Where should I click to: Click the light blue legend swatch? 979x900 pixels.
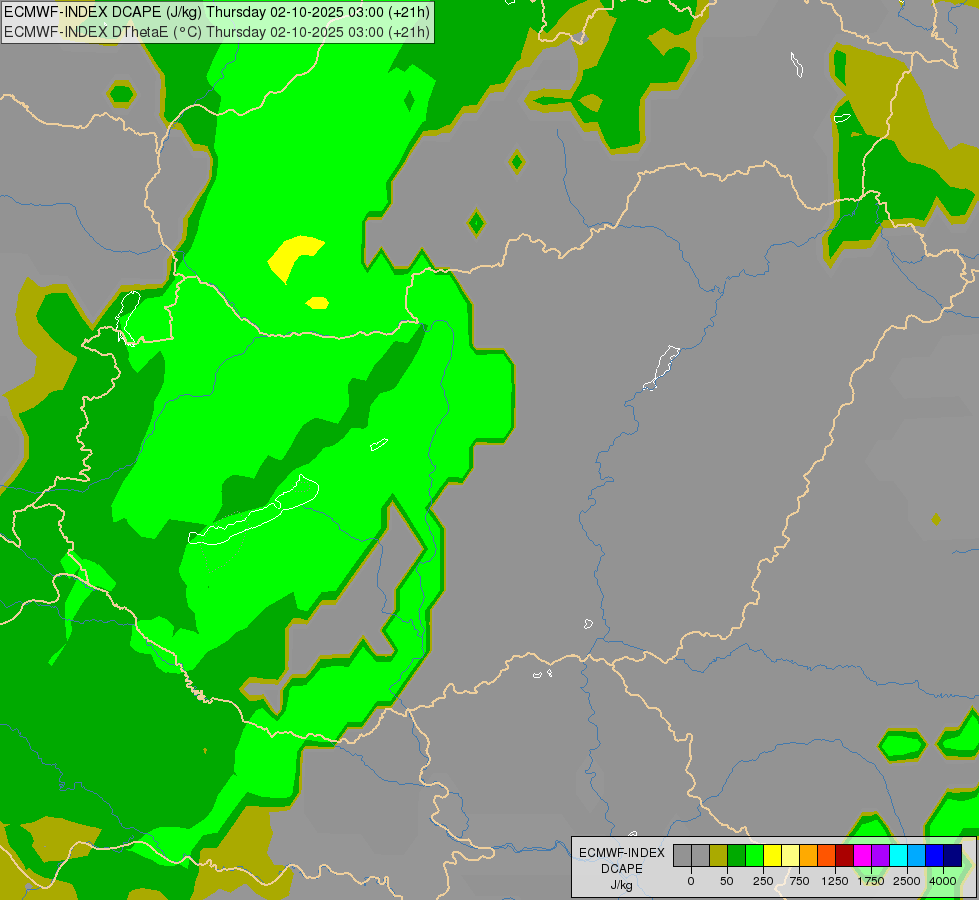click(x=917, y=855)
